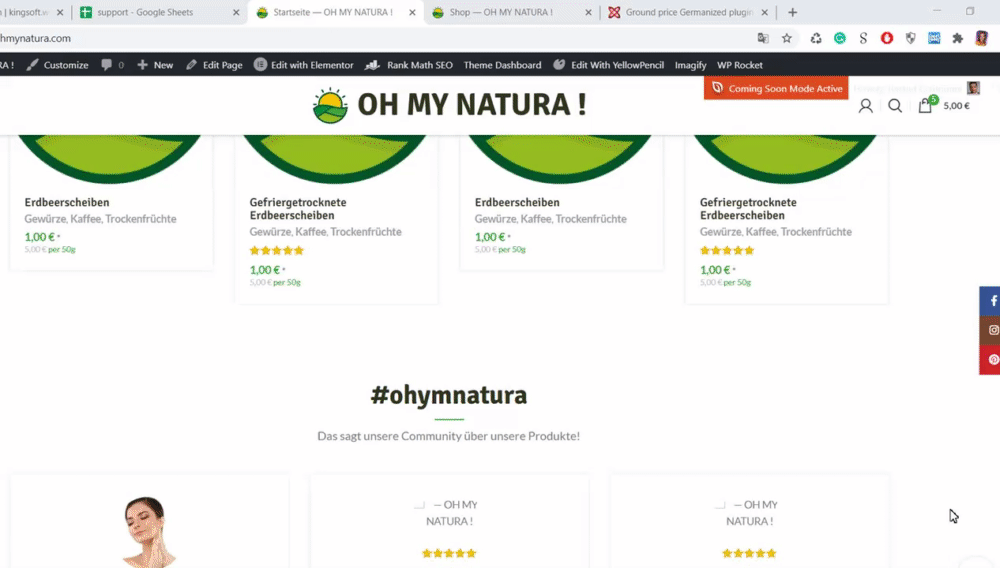Click 'Das sagt unsere Community' subtitle text
The image size is (1000, 568).
point(449,436)
